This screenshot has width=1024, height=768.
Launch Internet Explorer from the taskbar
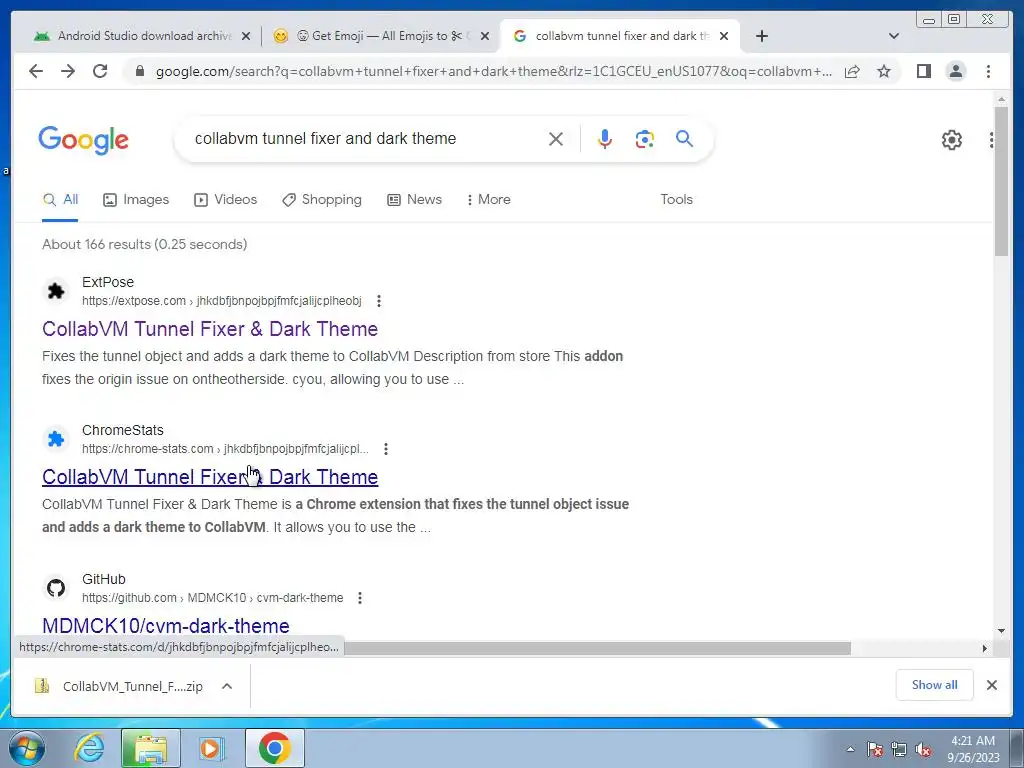89,748
